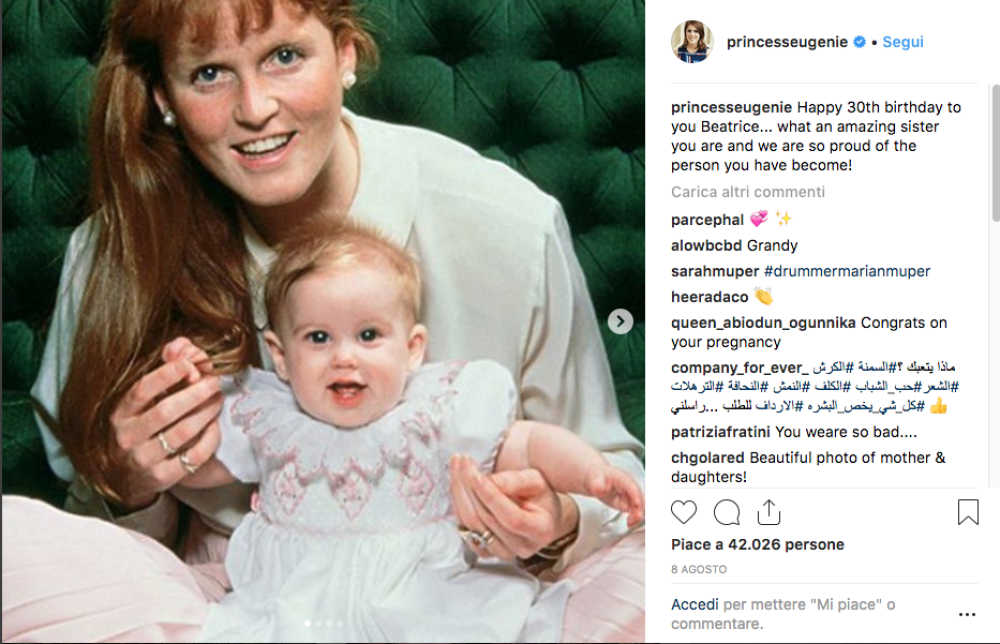1000x644 pixels.
Task: Open the three-dot more options menu
Action: (966, 614)
